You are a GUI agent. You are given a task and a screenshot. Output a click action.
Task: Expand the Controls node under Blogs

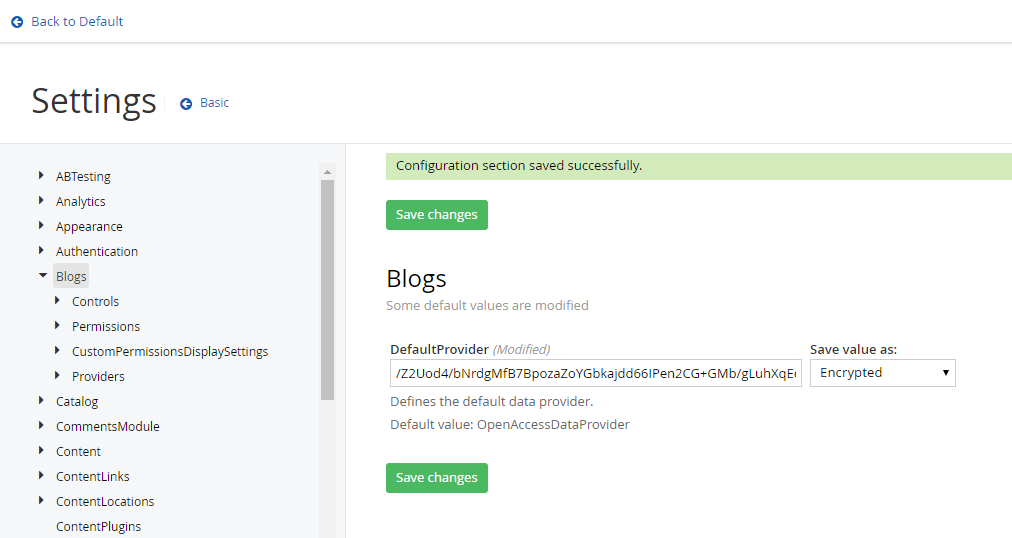coord(58,301)
